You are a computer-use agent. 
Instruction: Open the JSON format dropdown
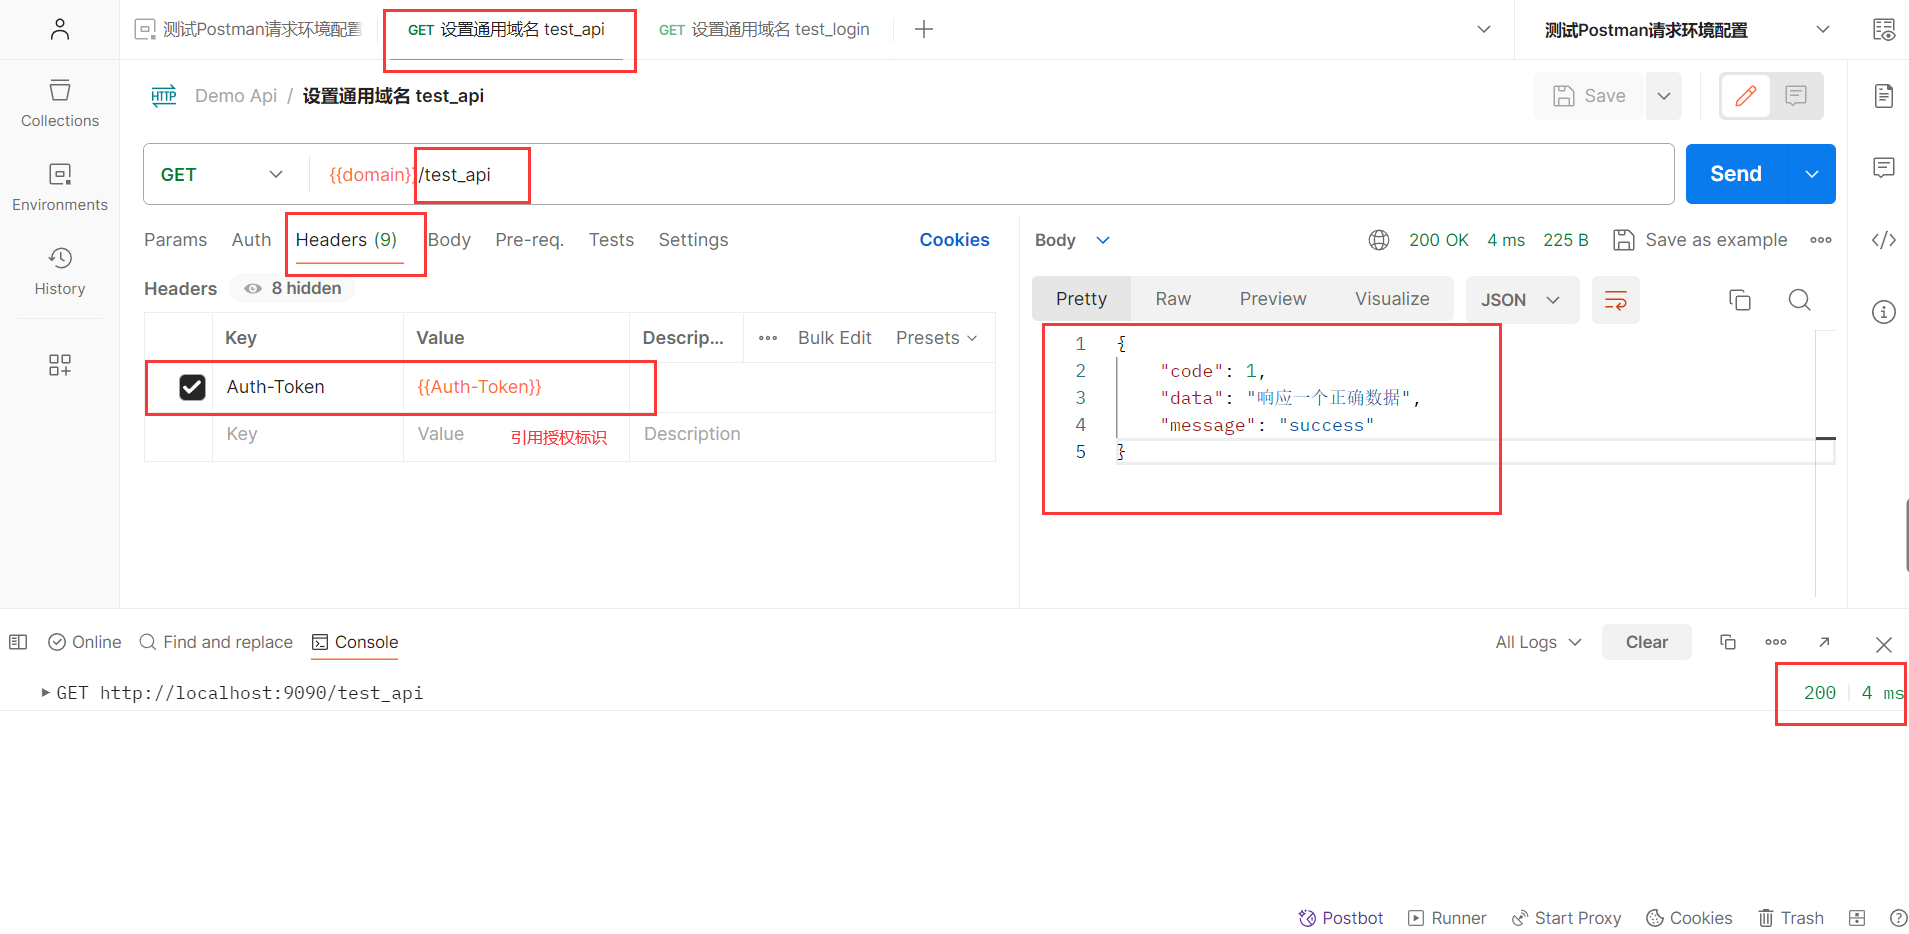coord(1522,300)
